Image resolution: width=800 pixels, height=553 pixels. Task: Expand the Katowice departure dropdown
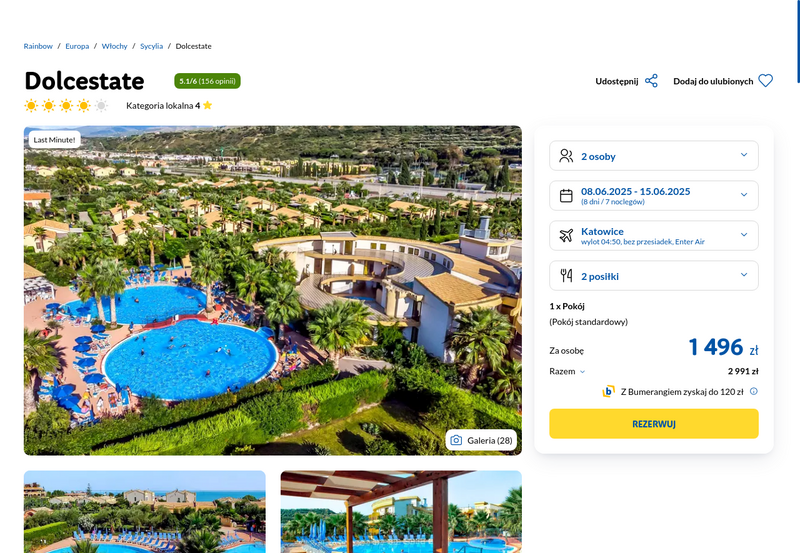click(654, 235)
